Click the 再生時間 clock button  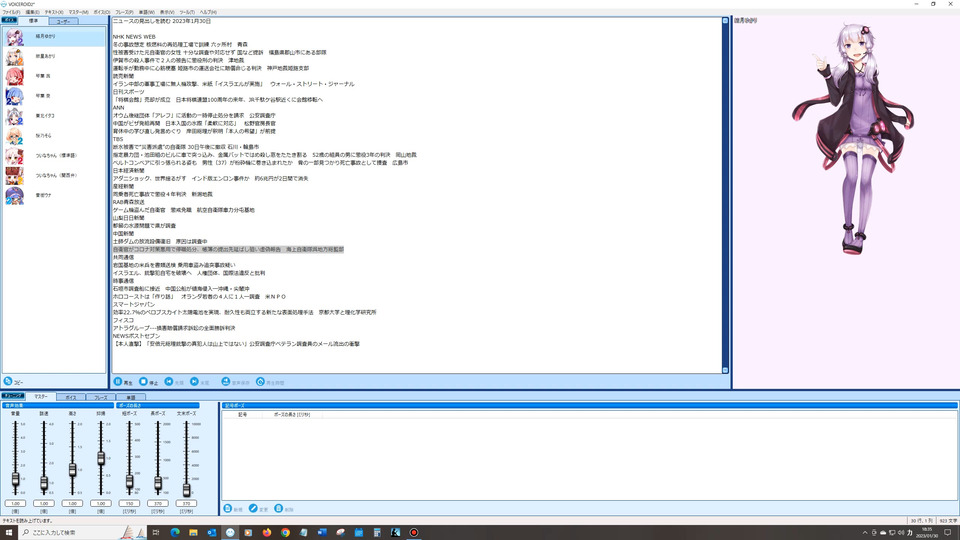tap(270, 382)
